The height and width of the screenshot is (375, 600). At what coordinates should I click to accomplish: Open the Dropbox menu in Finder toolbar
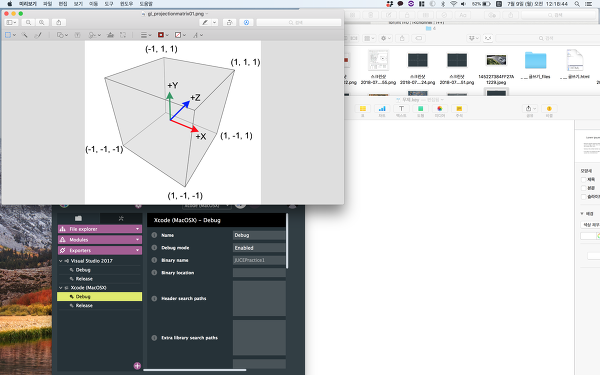point(474,38)
